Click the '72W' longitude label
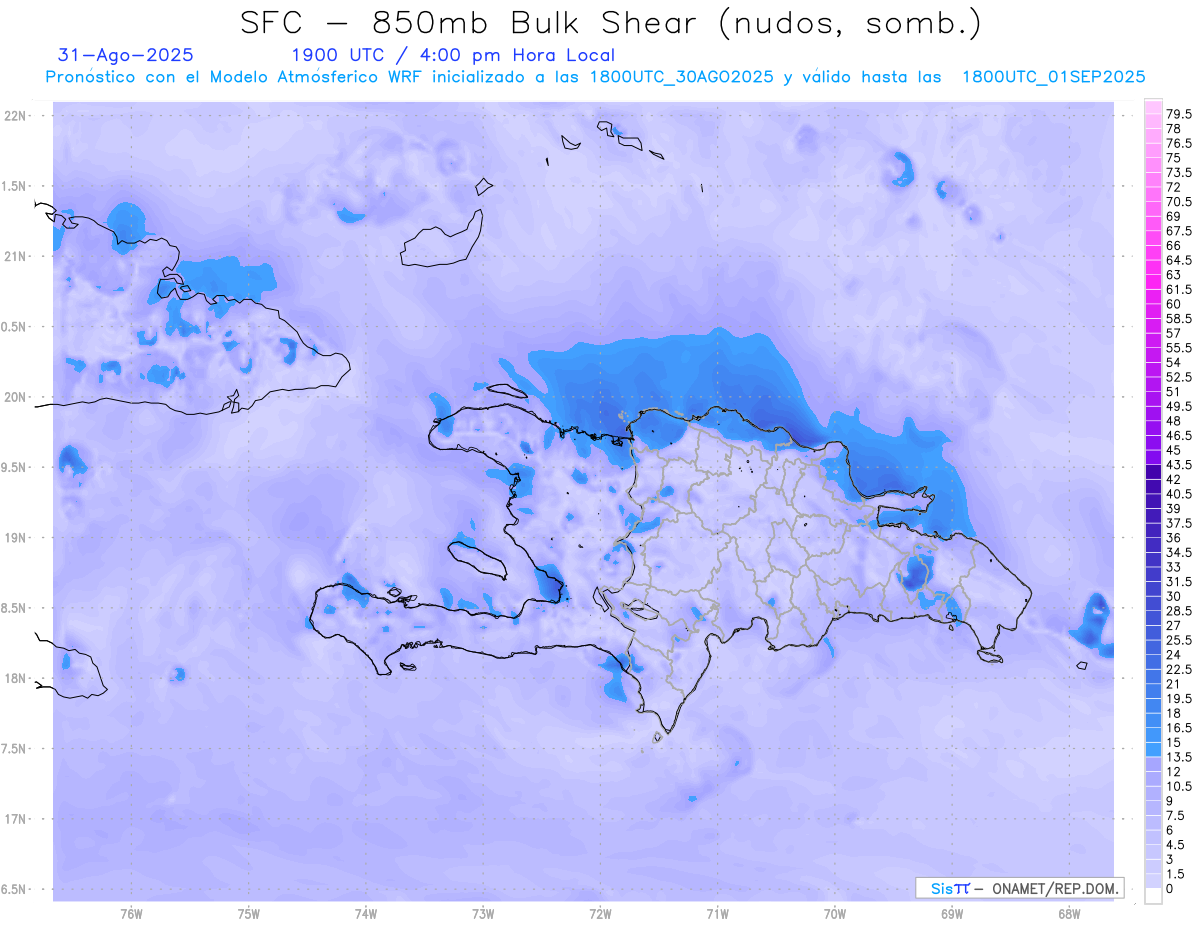Image resolution: width=1200 pixels, height=927 pixels. pyautogui.click(x=600, y=914)
